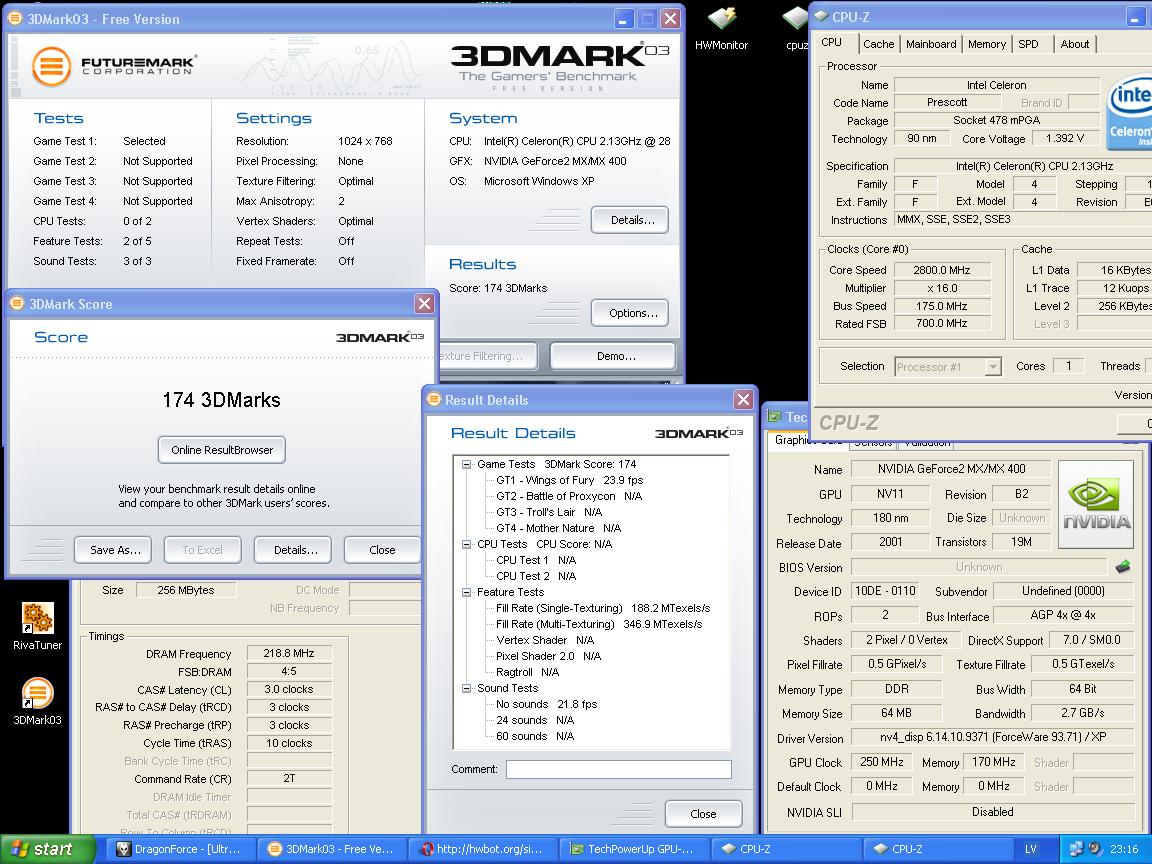Select the GT2 - Battle of Proxycon row

click(569, 497)
